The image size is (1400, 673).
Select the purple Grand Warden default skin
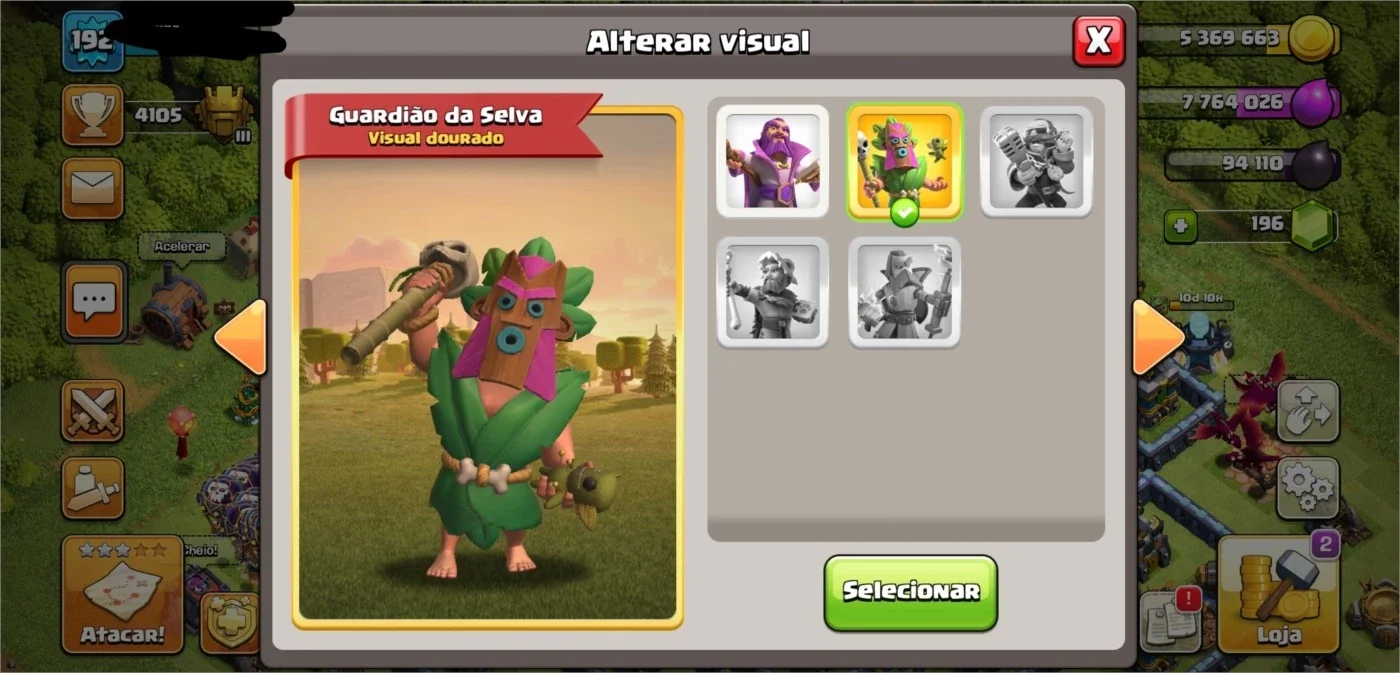(772, 161)
